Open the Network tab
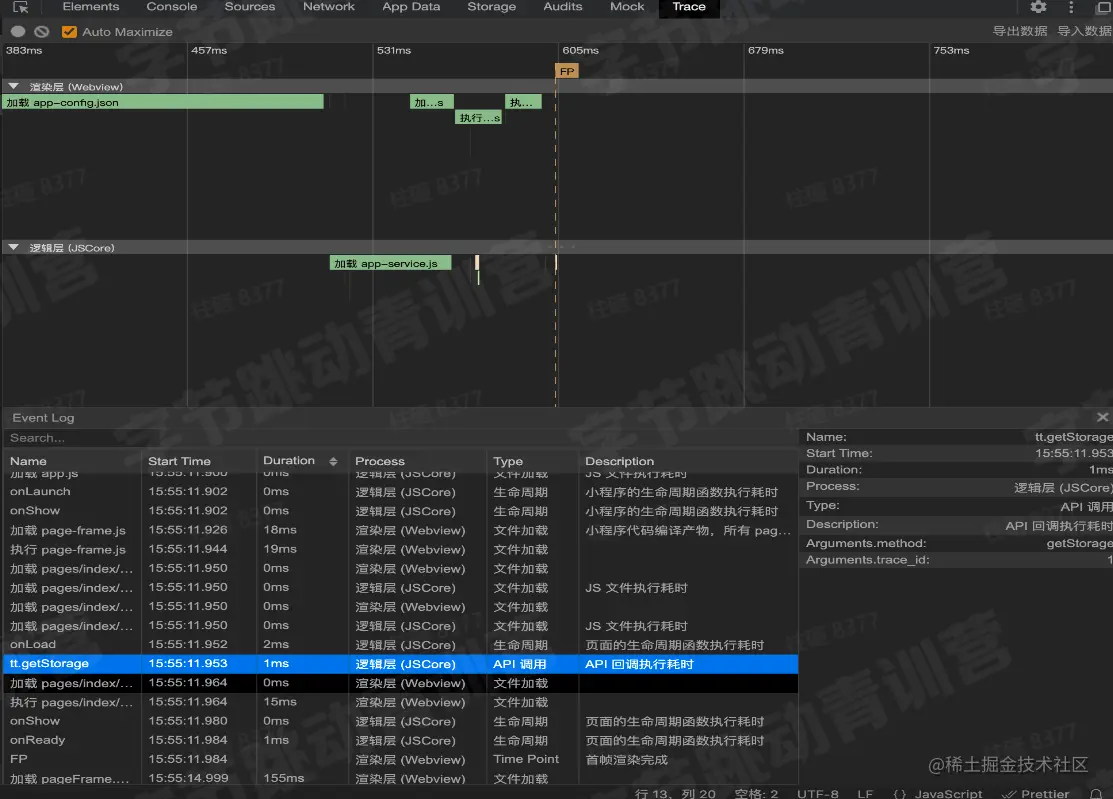The height and width of the screenshot is (799, 1113). point(329,7)
